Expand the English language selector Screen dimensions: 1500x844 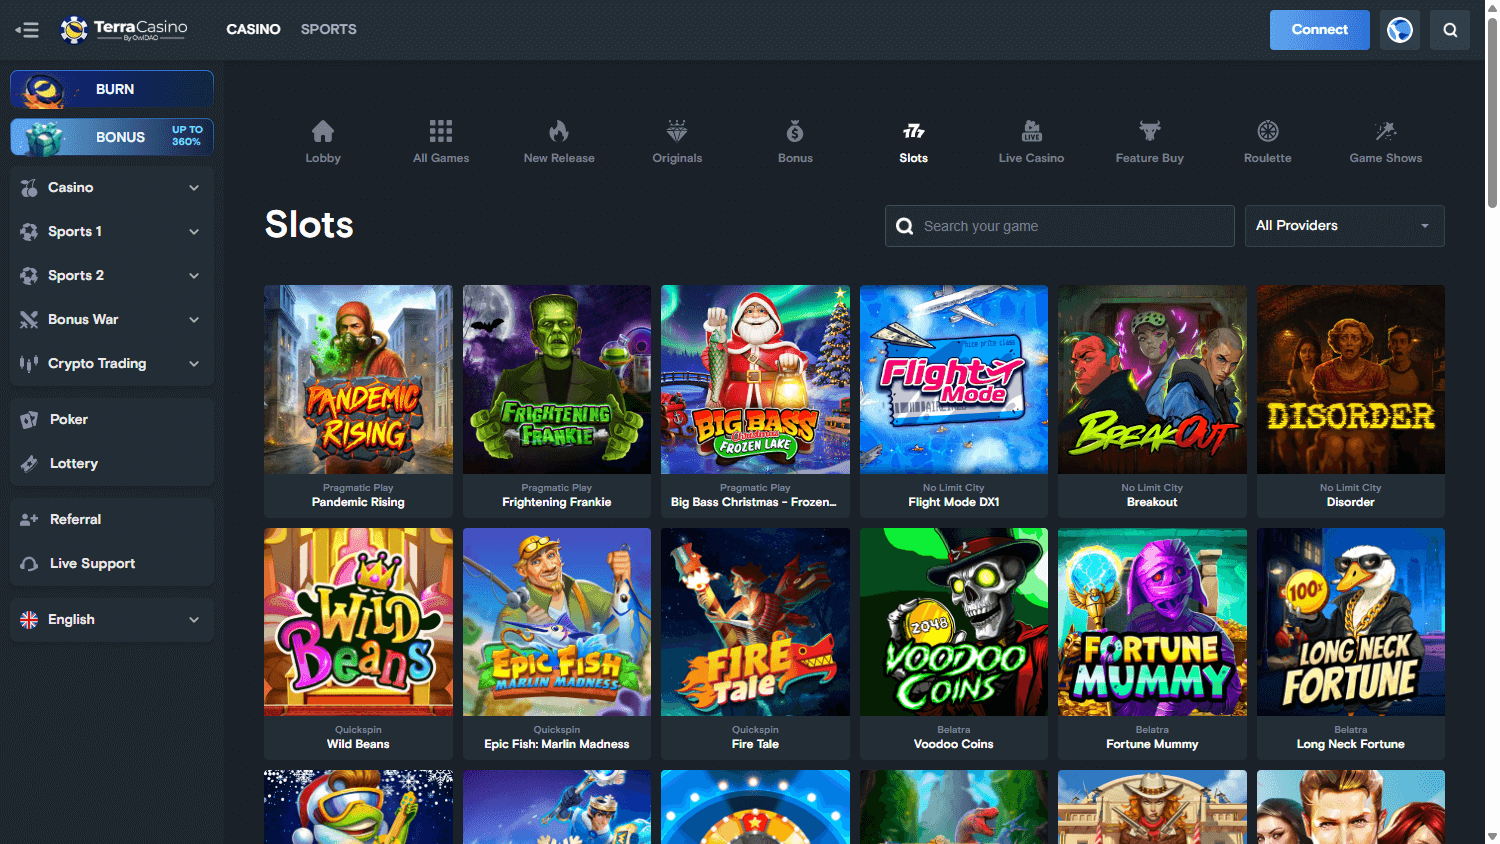click(x=110, y=619)
